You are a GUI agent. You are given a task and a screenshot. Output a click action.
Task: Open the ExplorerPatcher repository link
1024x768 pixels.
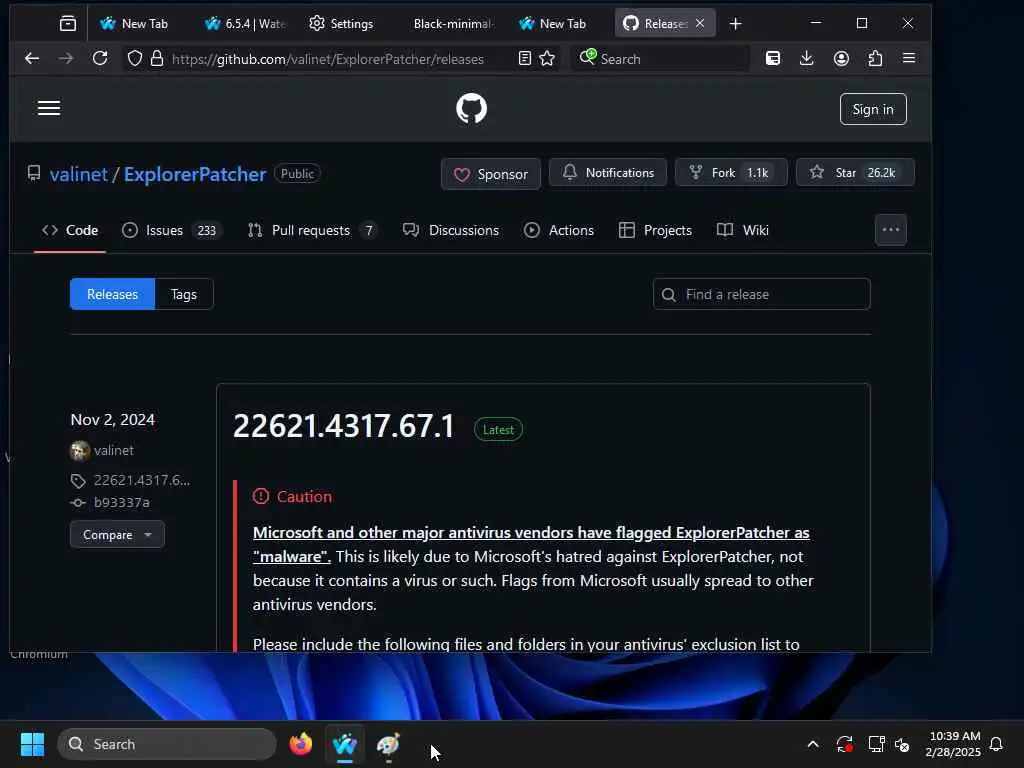[195, 174]
